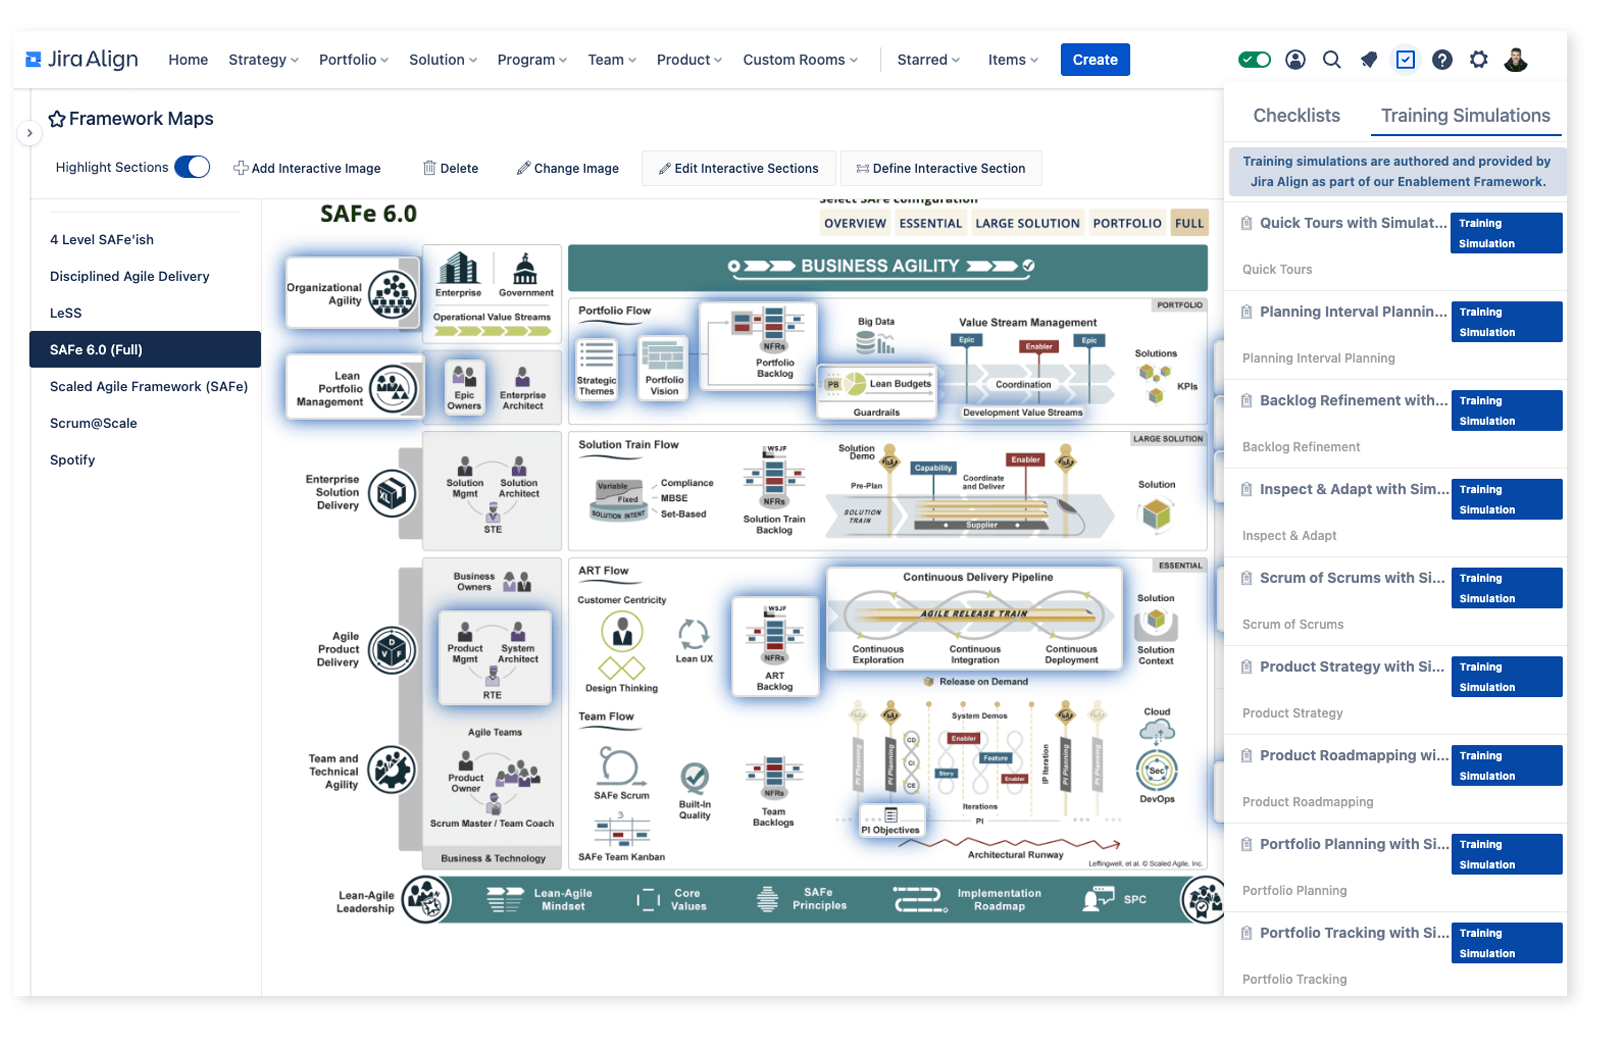Open the search magnifier icon
This screenshot has width=1606, height=1060.
click(1331, 60)
